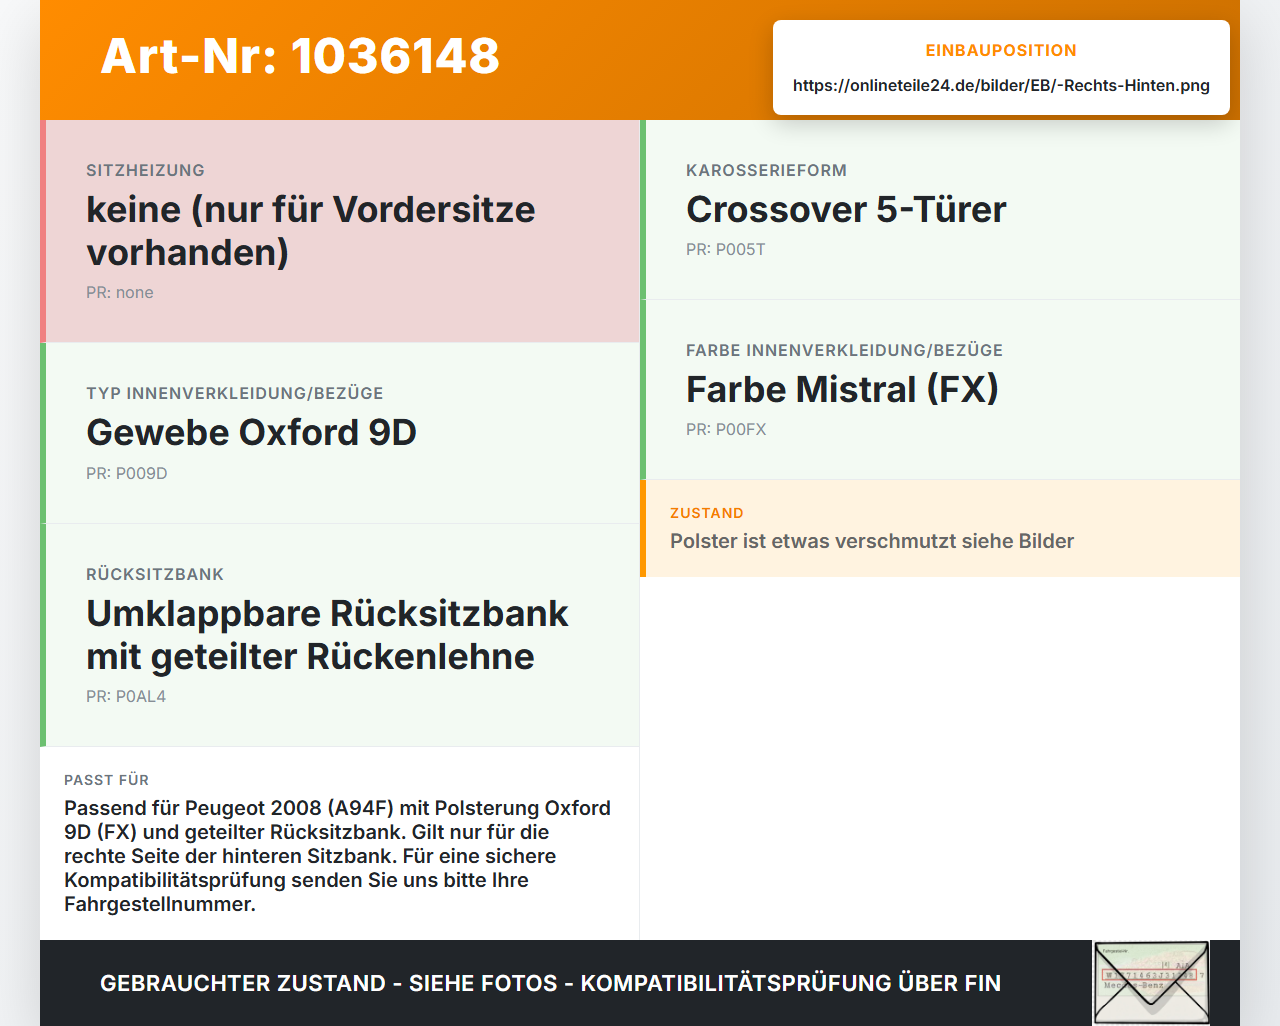This screenshot has height=1026, width=1280.
Task: Select 'Polster ist etwas verschmutzt siehe Bilder'
Action: pos(872,541)
